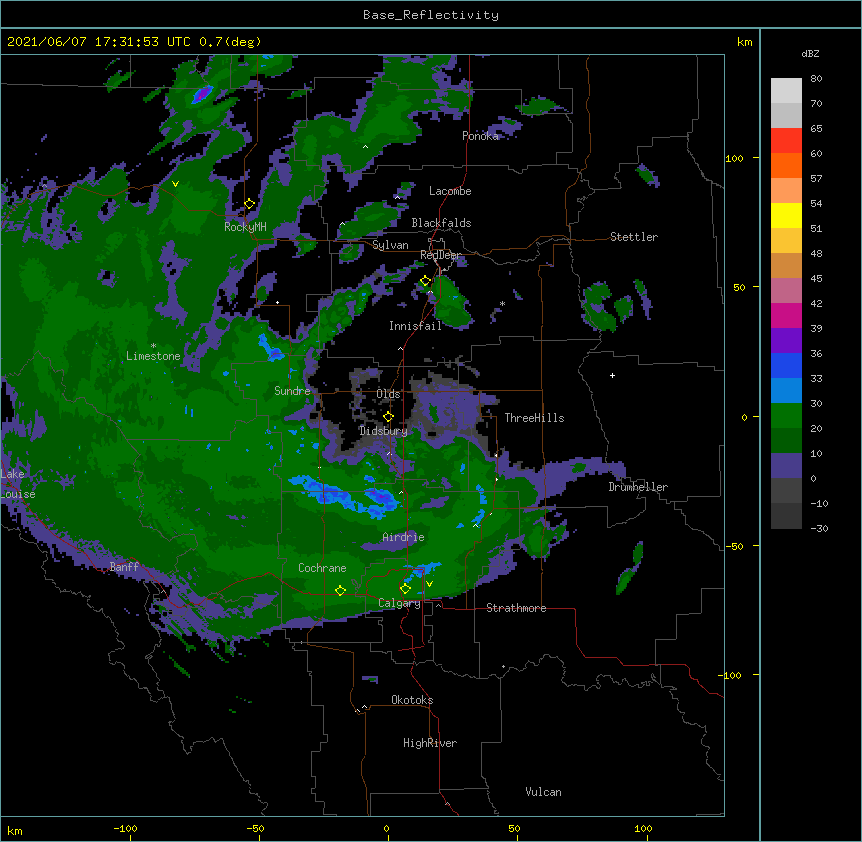862x842 pixels.
Task: Click the RedDeer city label
Action: point(440,255)
